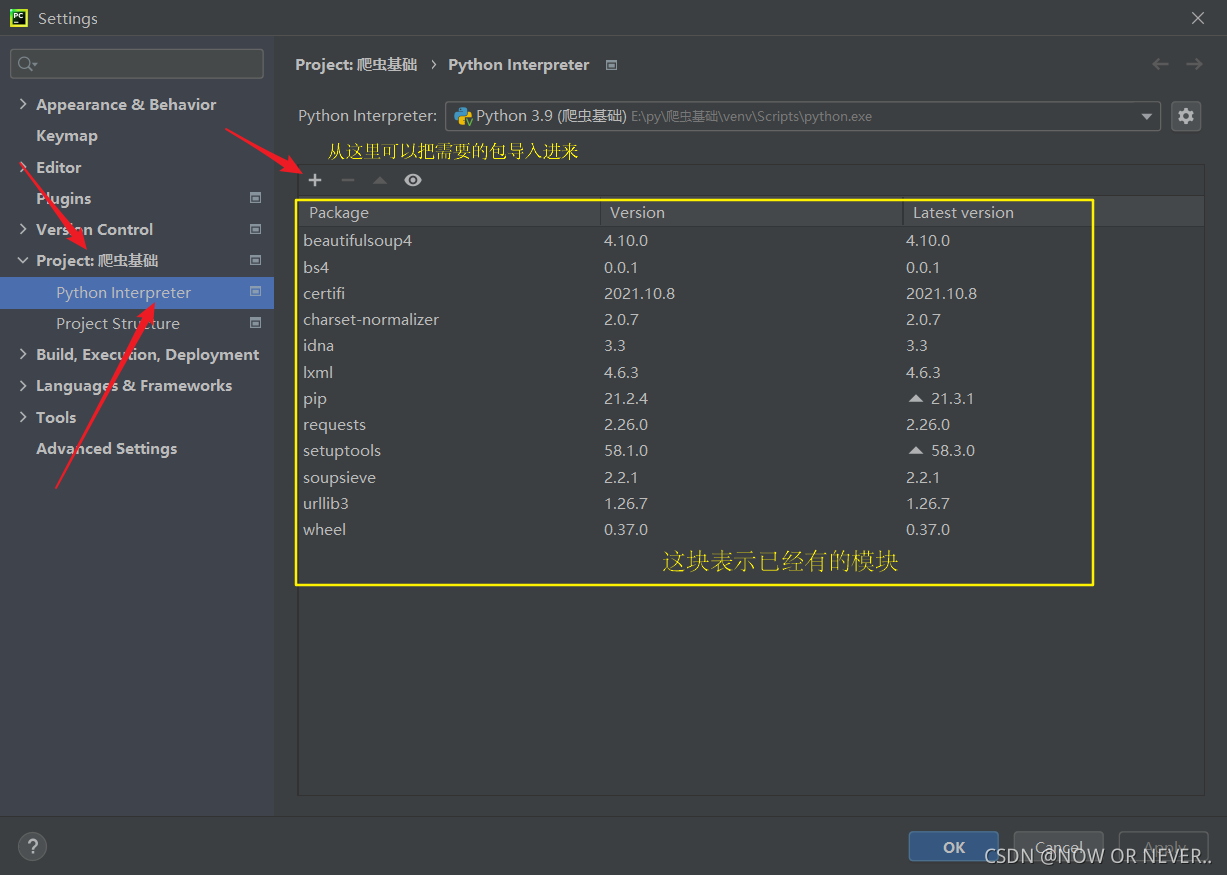Select the requests package row

pos(450,424)
